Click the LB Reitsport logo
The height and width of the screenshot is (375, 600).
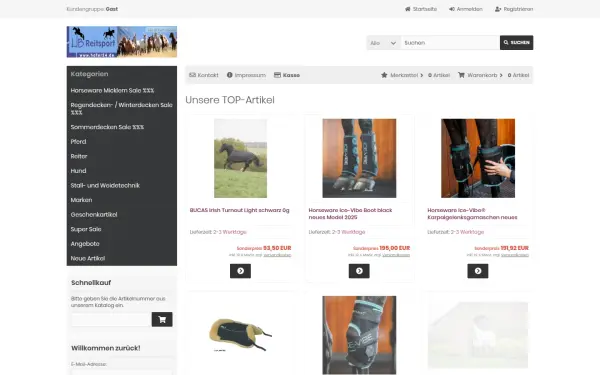coord(122,42)
